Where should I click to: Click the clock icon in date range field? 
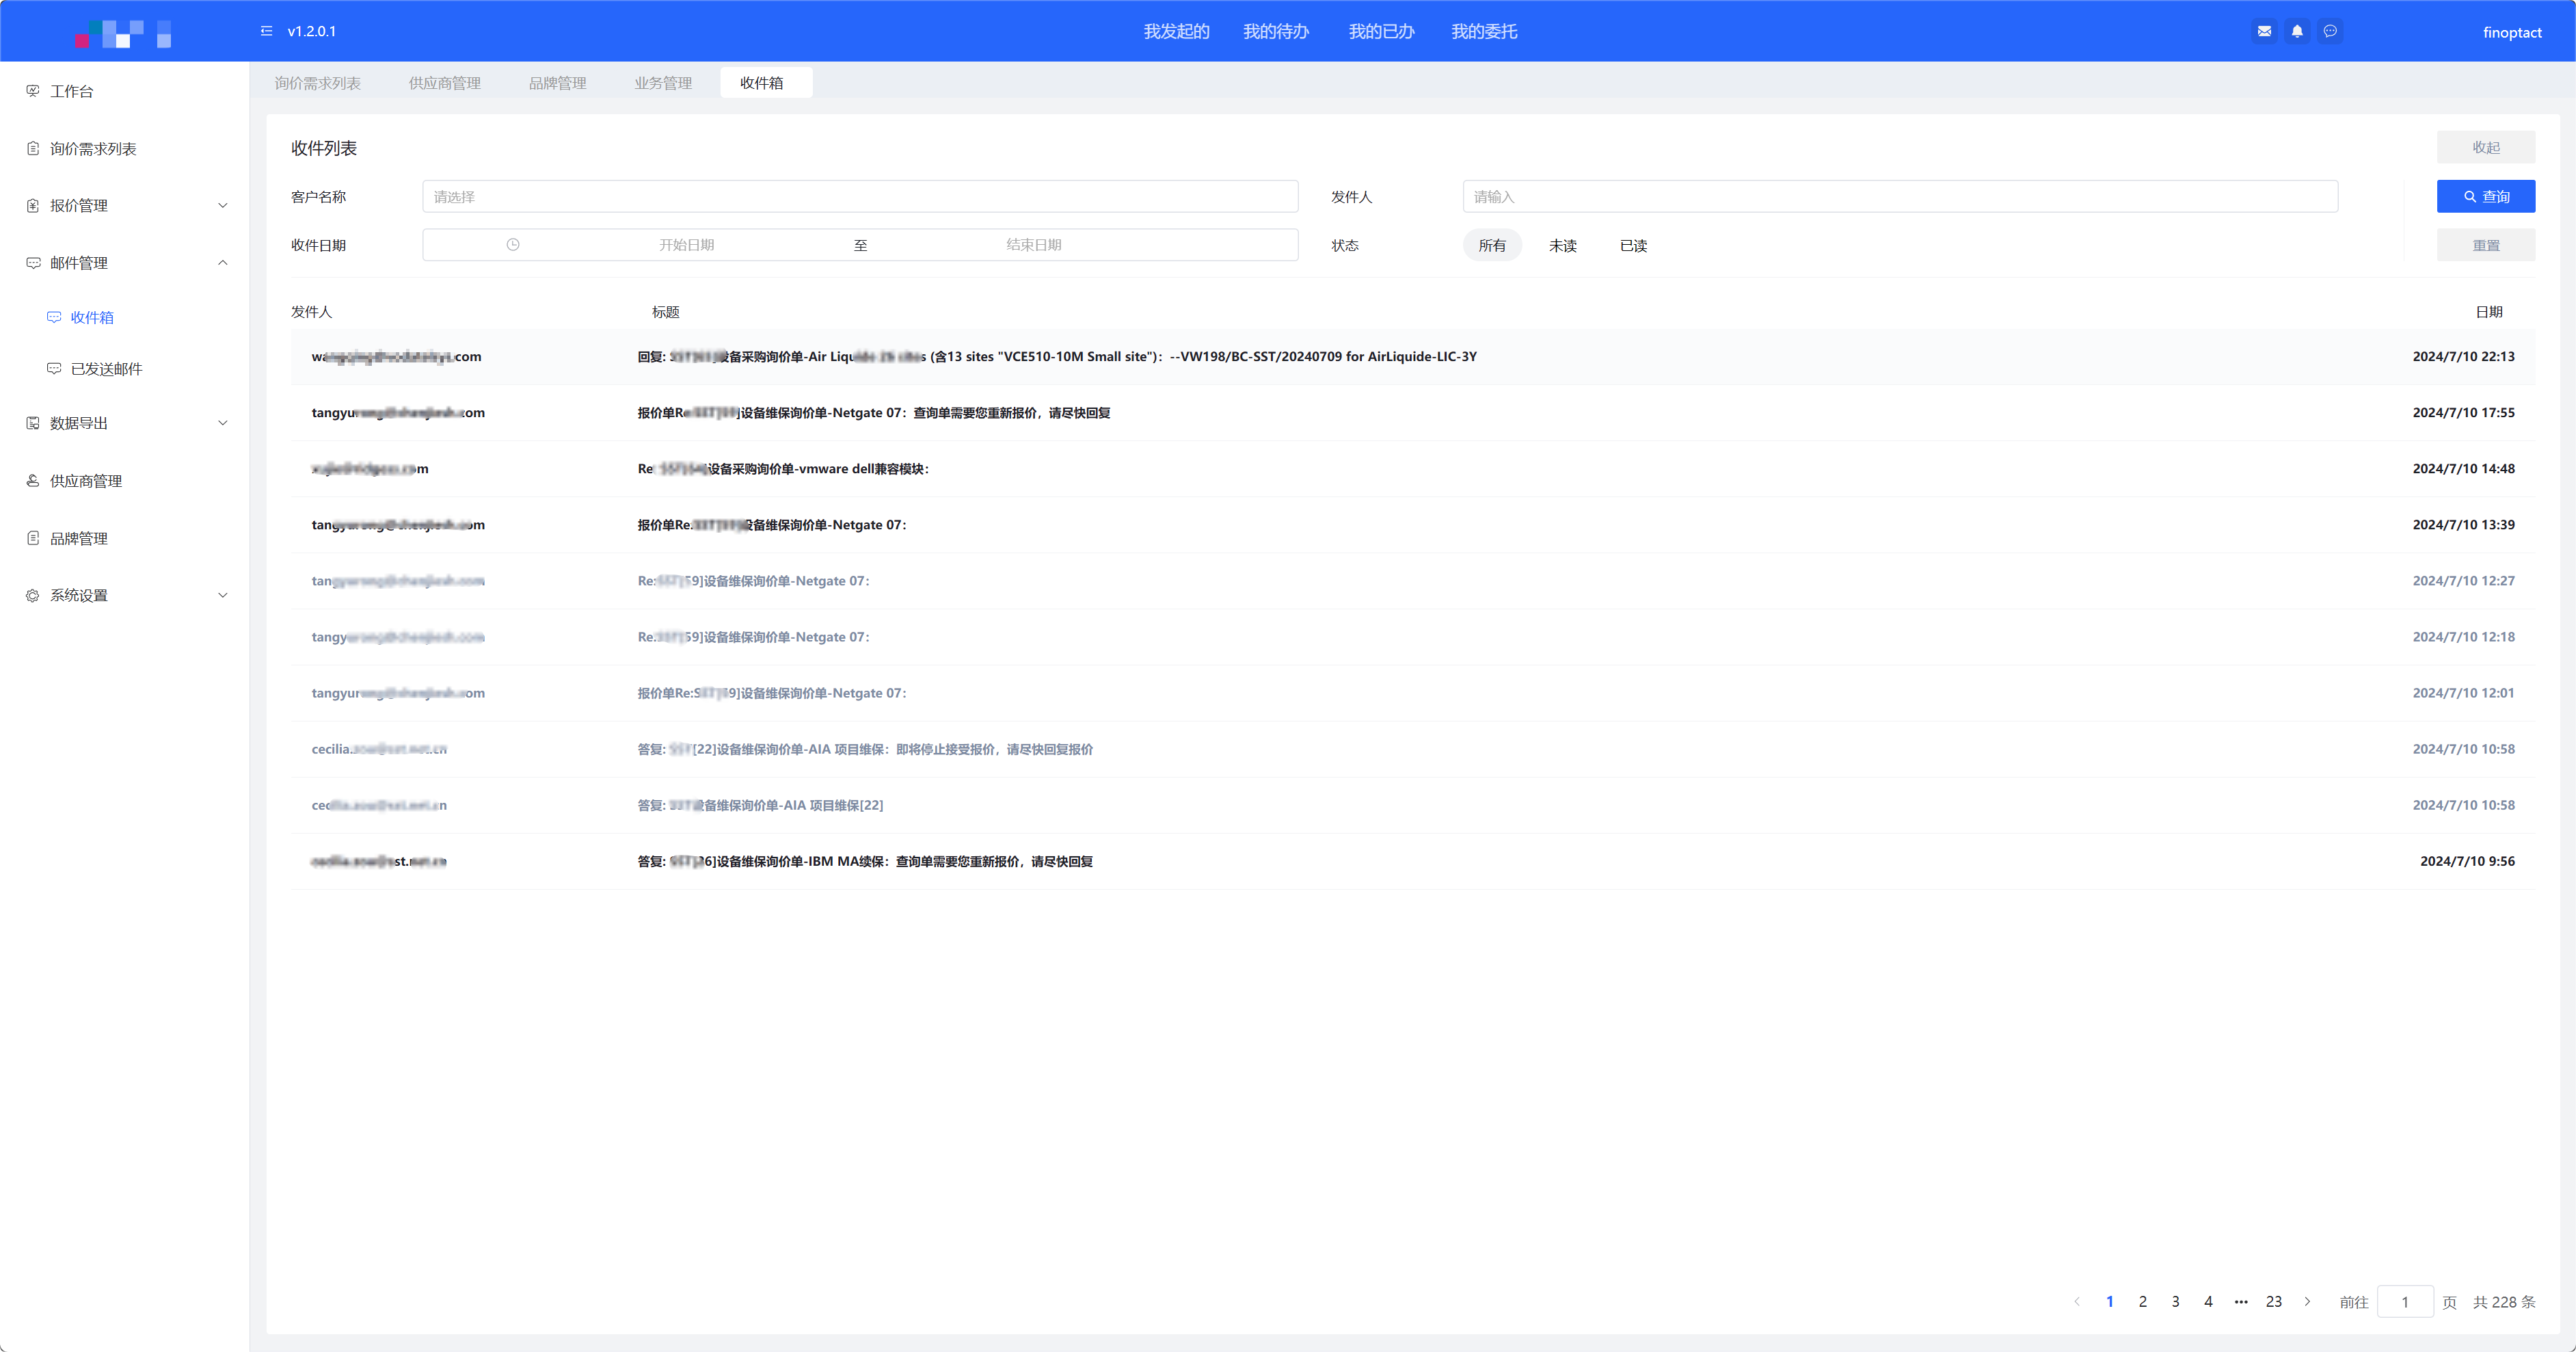(513, 245)
